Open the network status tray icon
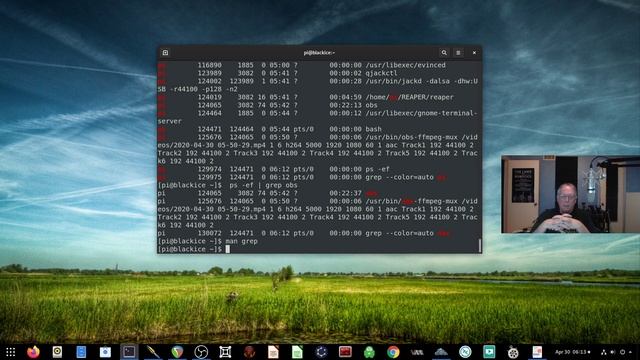 pyautogui.click(x=604, y=352)
